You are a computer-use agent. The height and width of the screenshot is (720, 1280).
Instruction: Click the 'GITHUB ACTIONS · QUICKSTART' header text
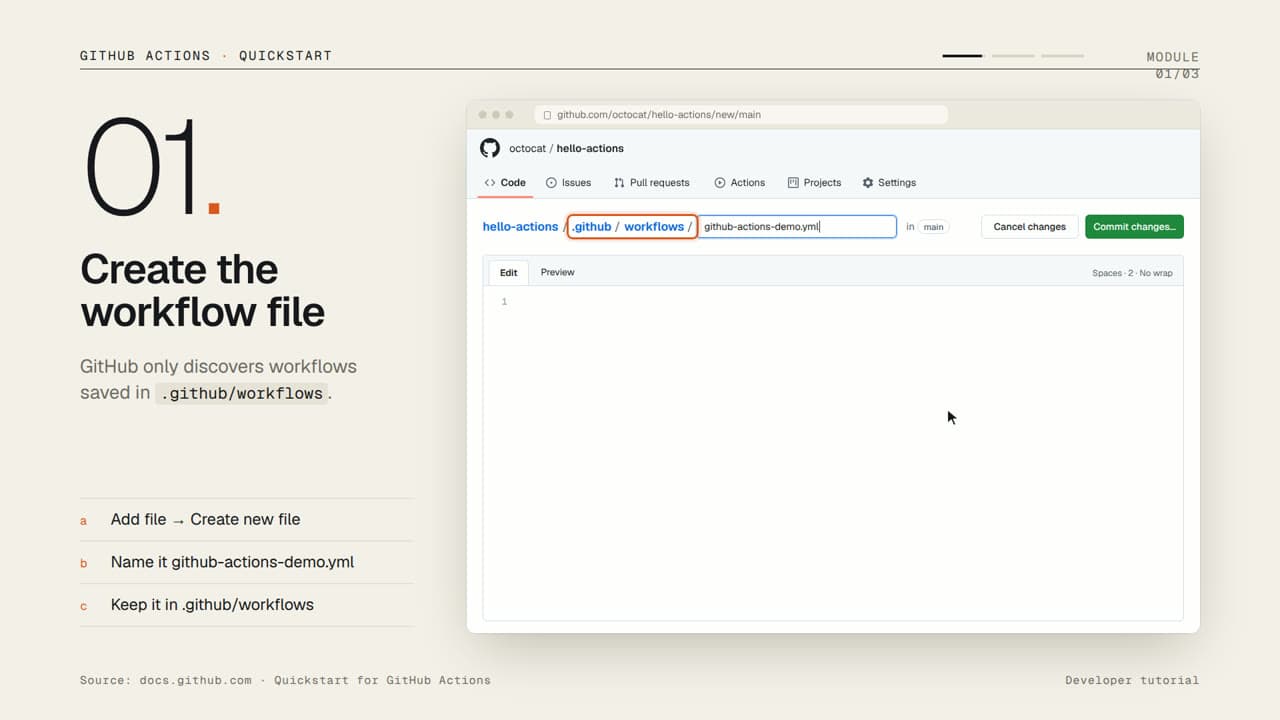(206, 56)
